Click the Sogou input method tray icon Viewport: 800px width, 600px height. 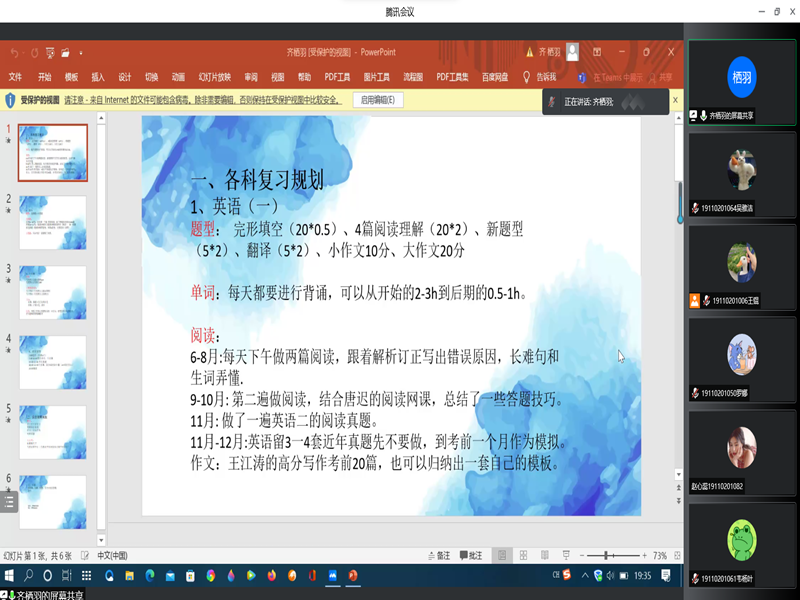coord(569,575)
